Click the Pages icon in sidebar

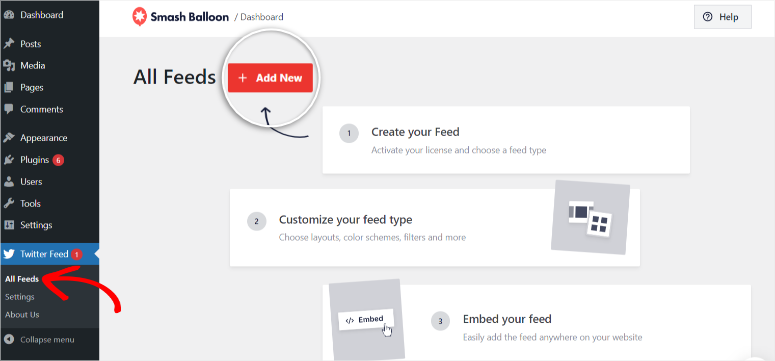(8, 88)
